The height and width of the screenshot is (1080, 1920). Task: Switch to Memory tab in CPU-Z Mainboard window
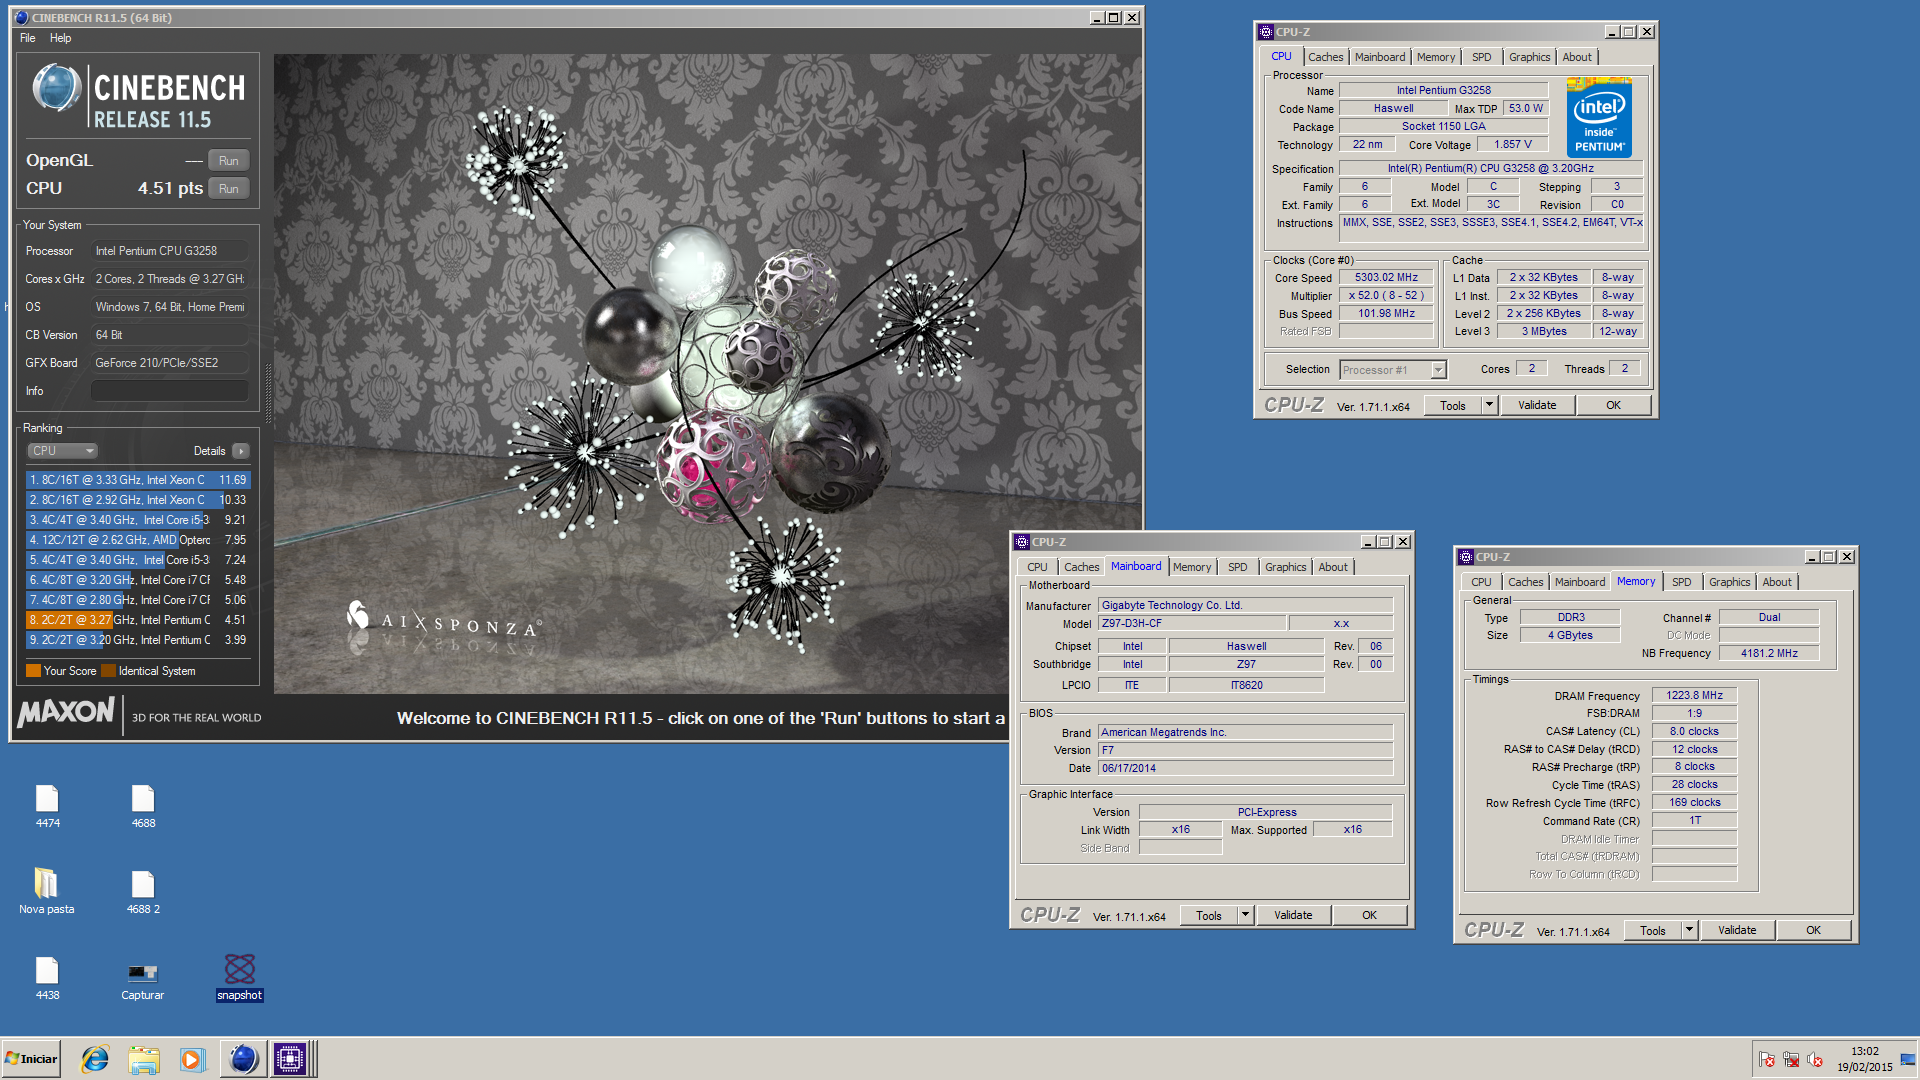pos(1192,567)
